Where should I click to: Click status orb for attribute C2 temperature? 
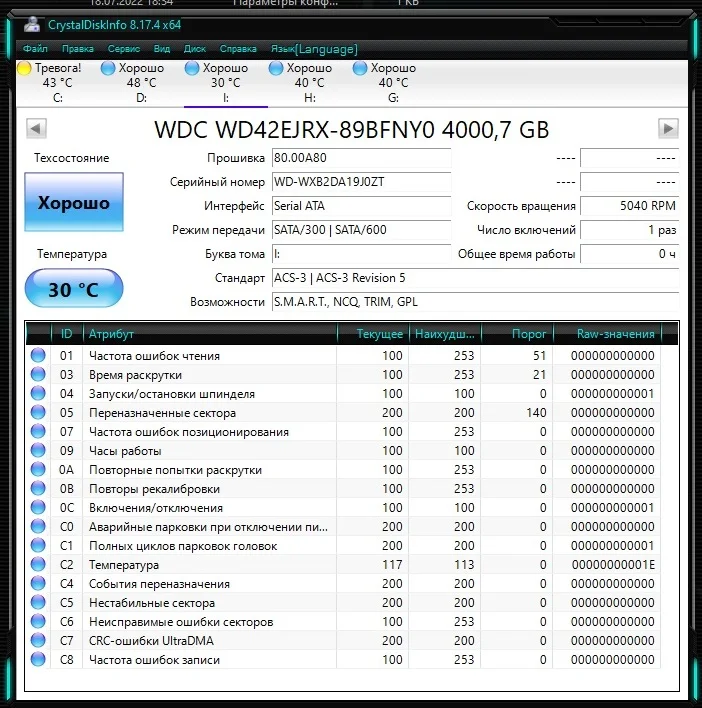point(38,564)
